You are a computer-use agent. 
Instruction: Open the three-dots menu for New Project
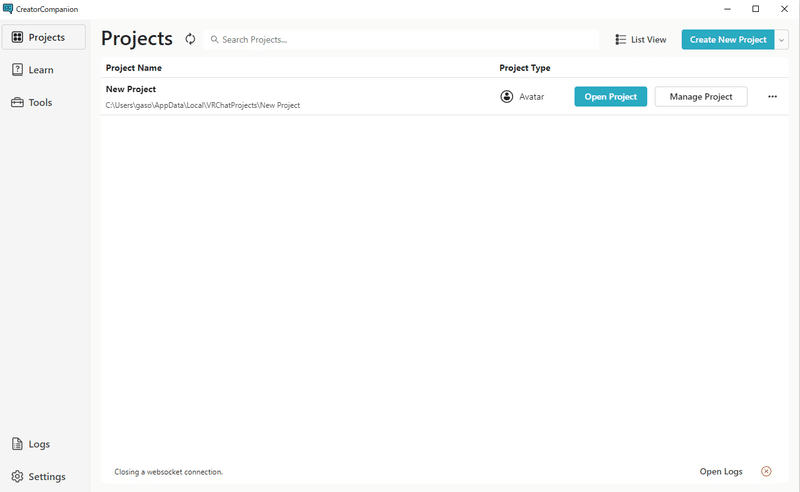tap(772, 96)
